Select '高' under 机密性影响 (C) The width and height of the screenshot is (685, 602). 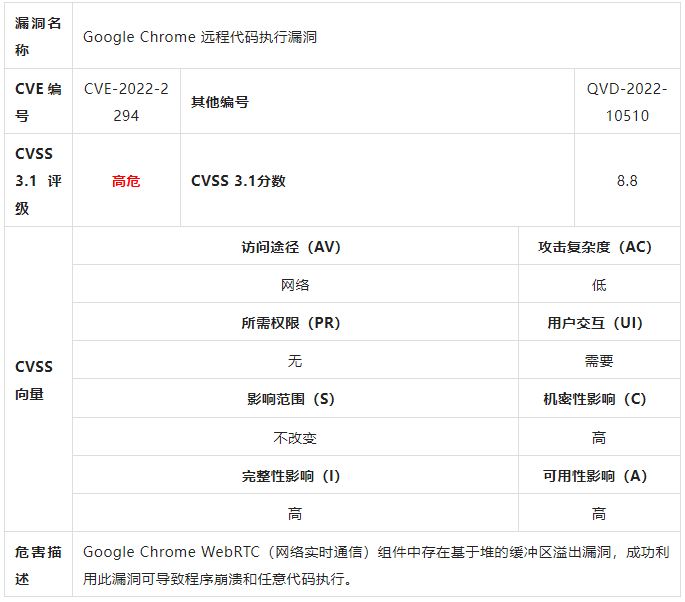click(599, 437)
